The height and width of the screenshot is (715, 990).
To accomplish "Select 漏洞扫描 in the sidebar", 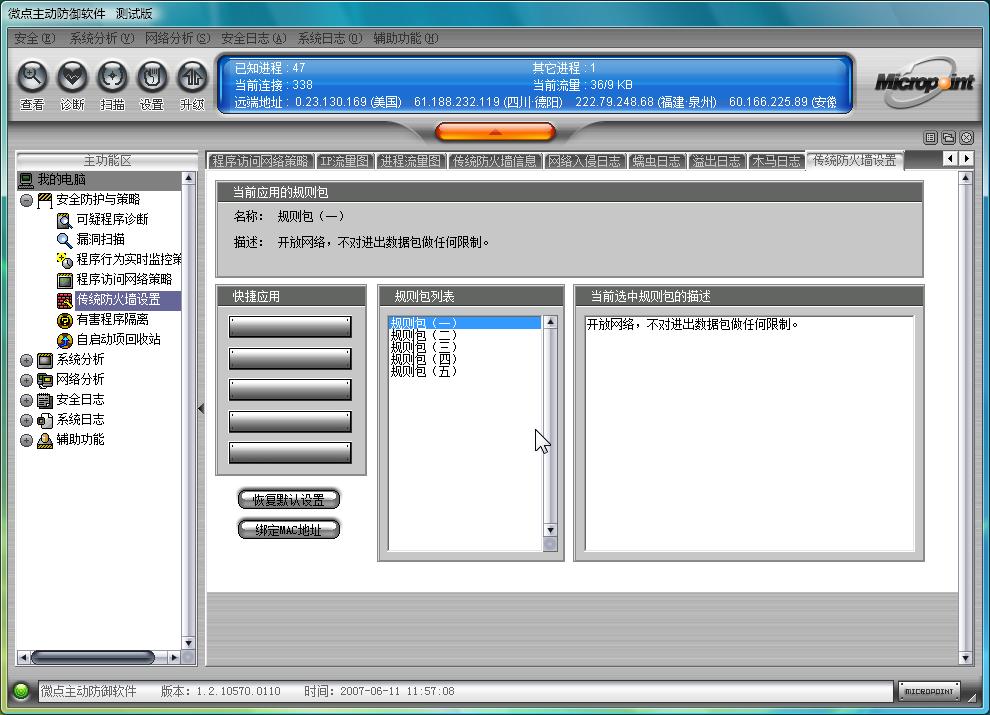I will pyautogui.click(x=100, y=239).
